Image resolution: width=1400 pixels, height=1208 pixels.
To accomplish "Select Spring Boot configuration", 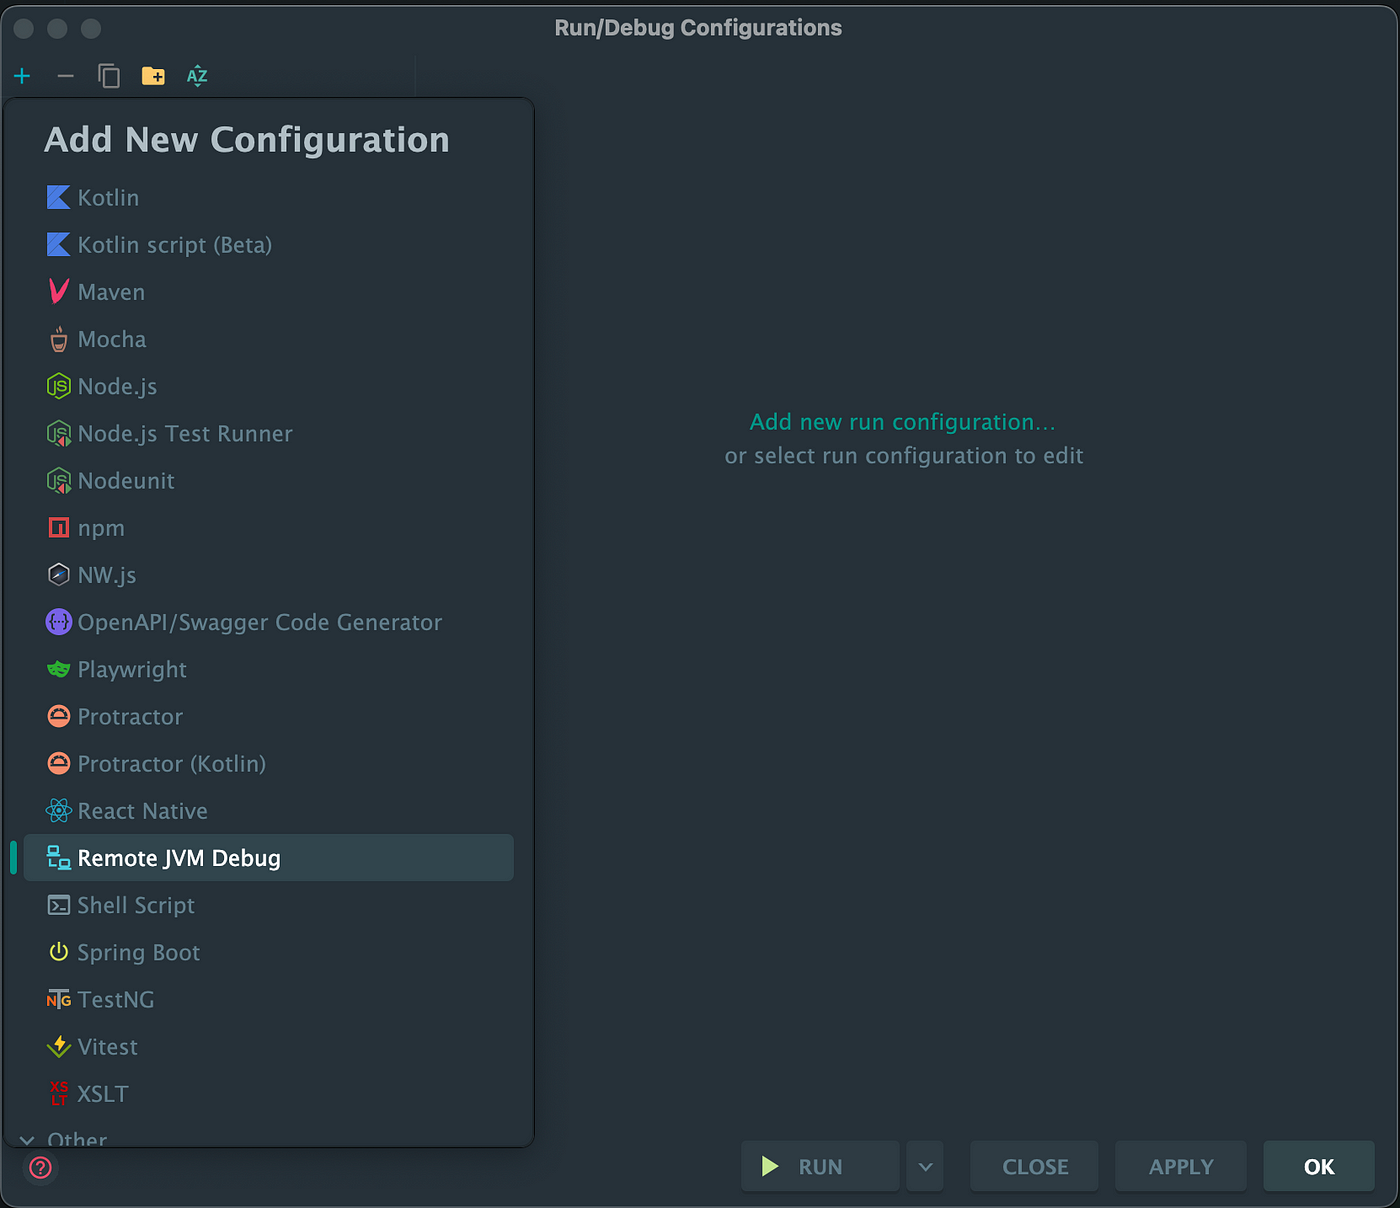I will point(139,952).
